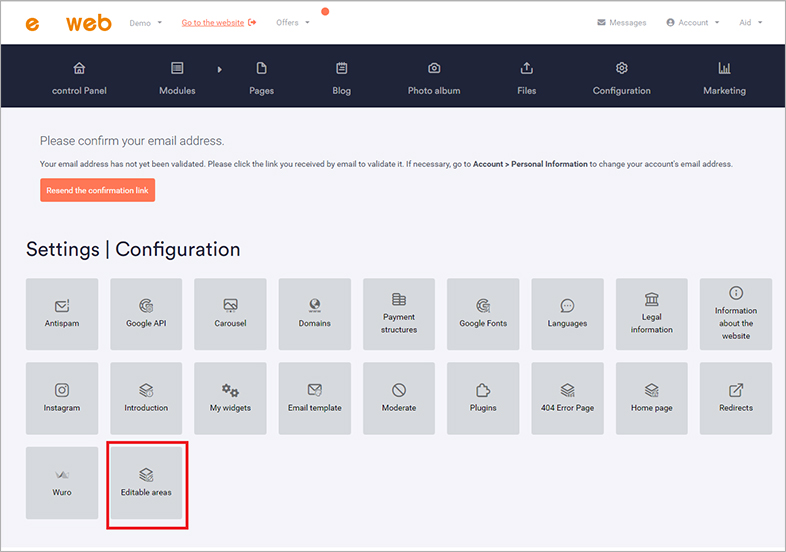Open the My widgets tile
Viewport: 786px width, 552px height.
tap(230, 398)
